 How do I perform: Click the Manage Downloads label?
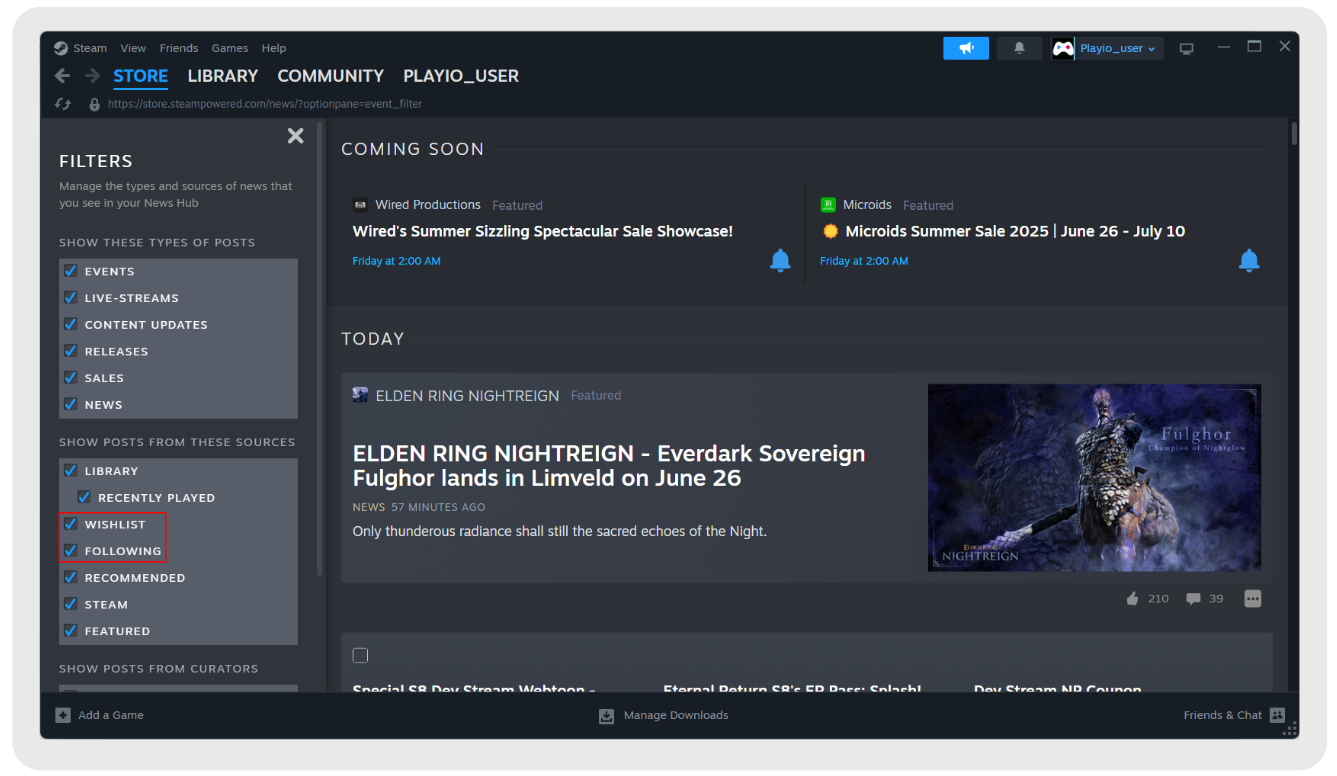tap(676, 715)
